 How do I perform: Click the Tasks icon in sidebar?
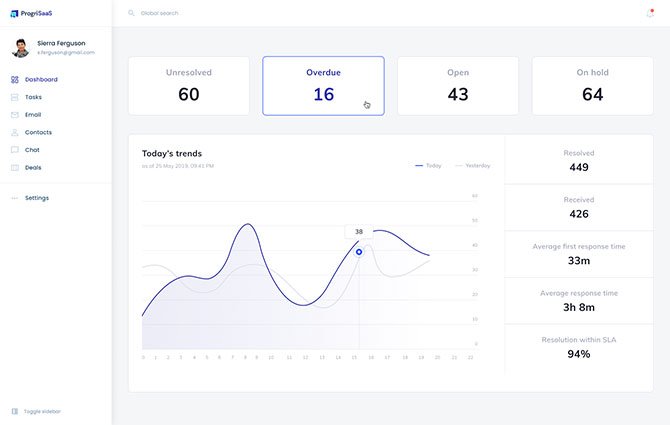14,97
